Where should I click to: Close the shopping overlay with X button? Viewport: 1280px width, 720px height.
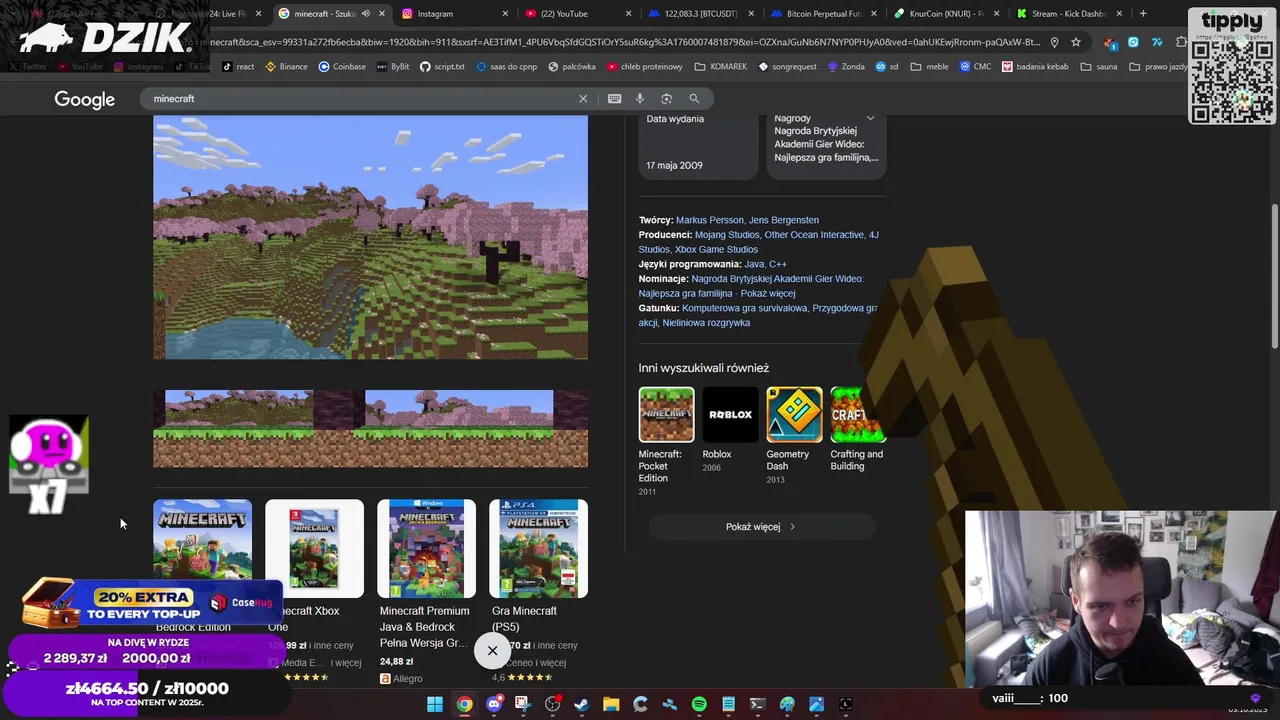pyautogui.click(x=492, y=651)
